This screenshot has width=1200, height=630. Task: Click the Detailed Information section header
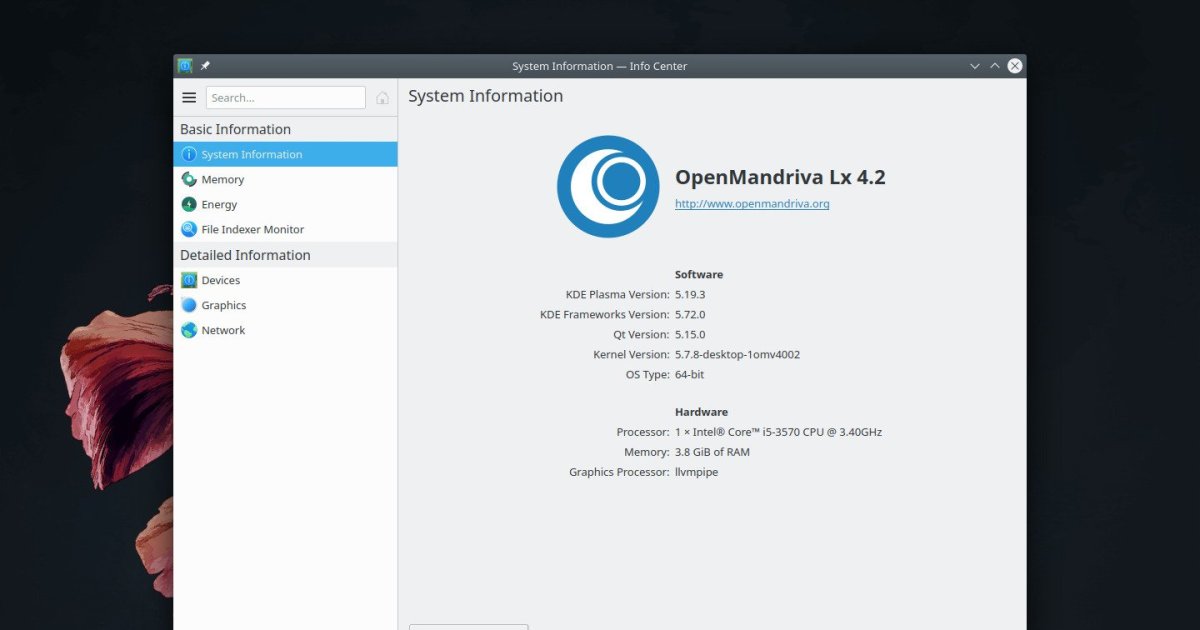[245, 256]
